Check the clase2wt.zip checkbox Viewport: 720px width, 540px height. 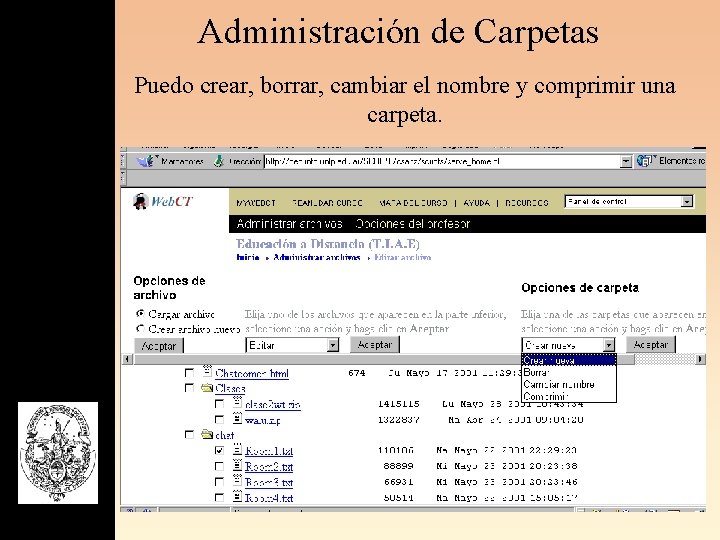pos(219,404)
